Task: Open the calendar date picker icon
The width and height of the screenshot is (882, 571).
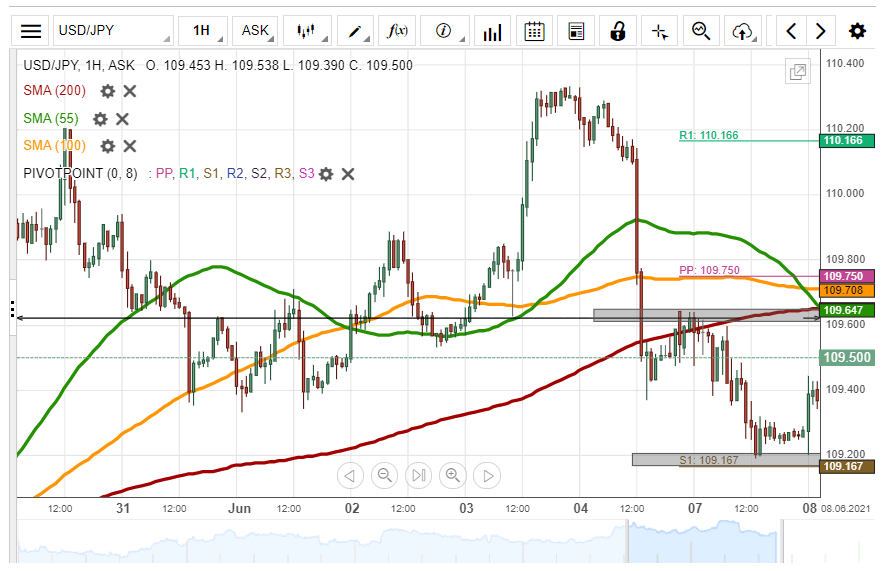Action: 535,31
